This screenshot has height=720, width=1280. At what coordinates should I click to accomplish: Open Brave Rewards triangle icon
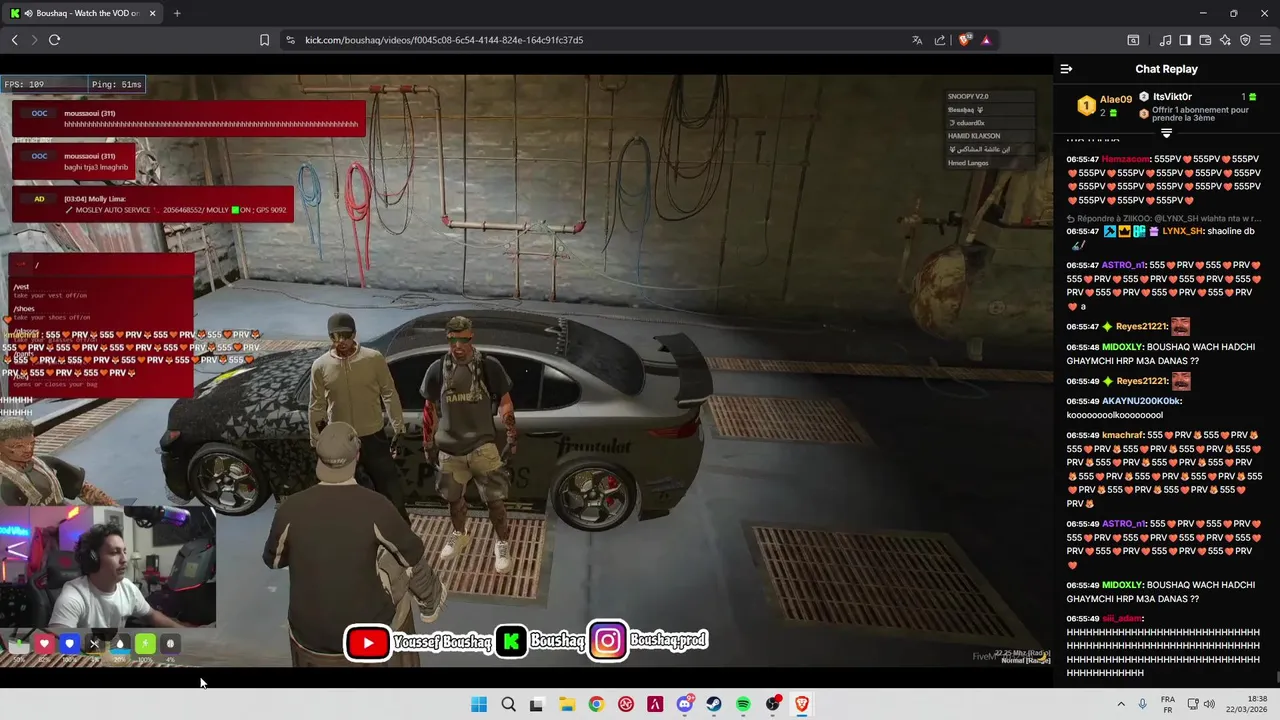(986, 40)
